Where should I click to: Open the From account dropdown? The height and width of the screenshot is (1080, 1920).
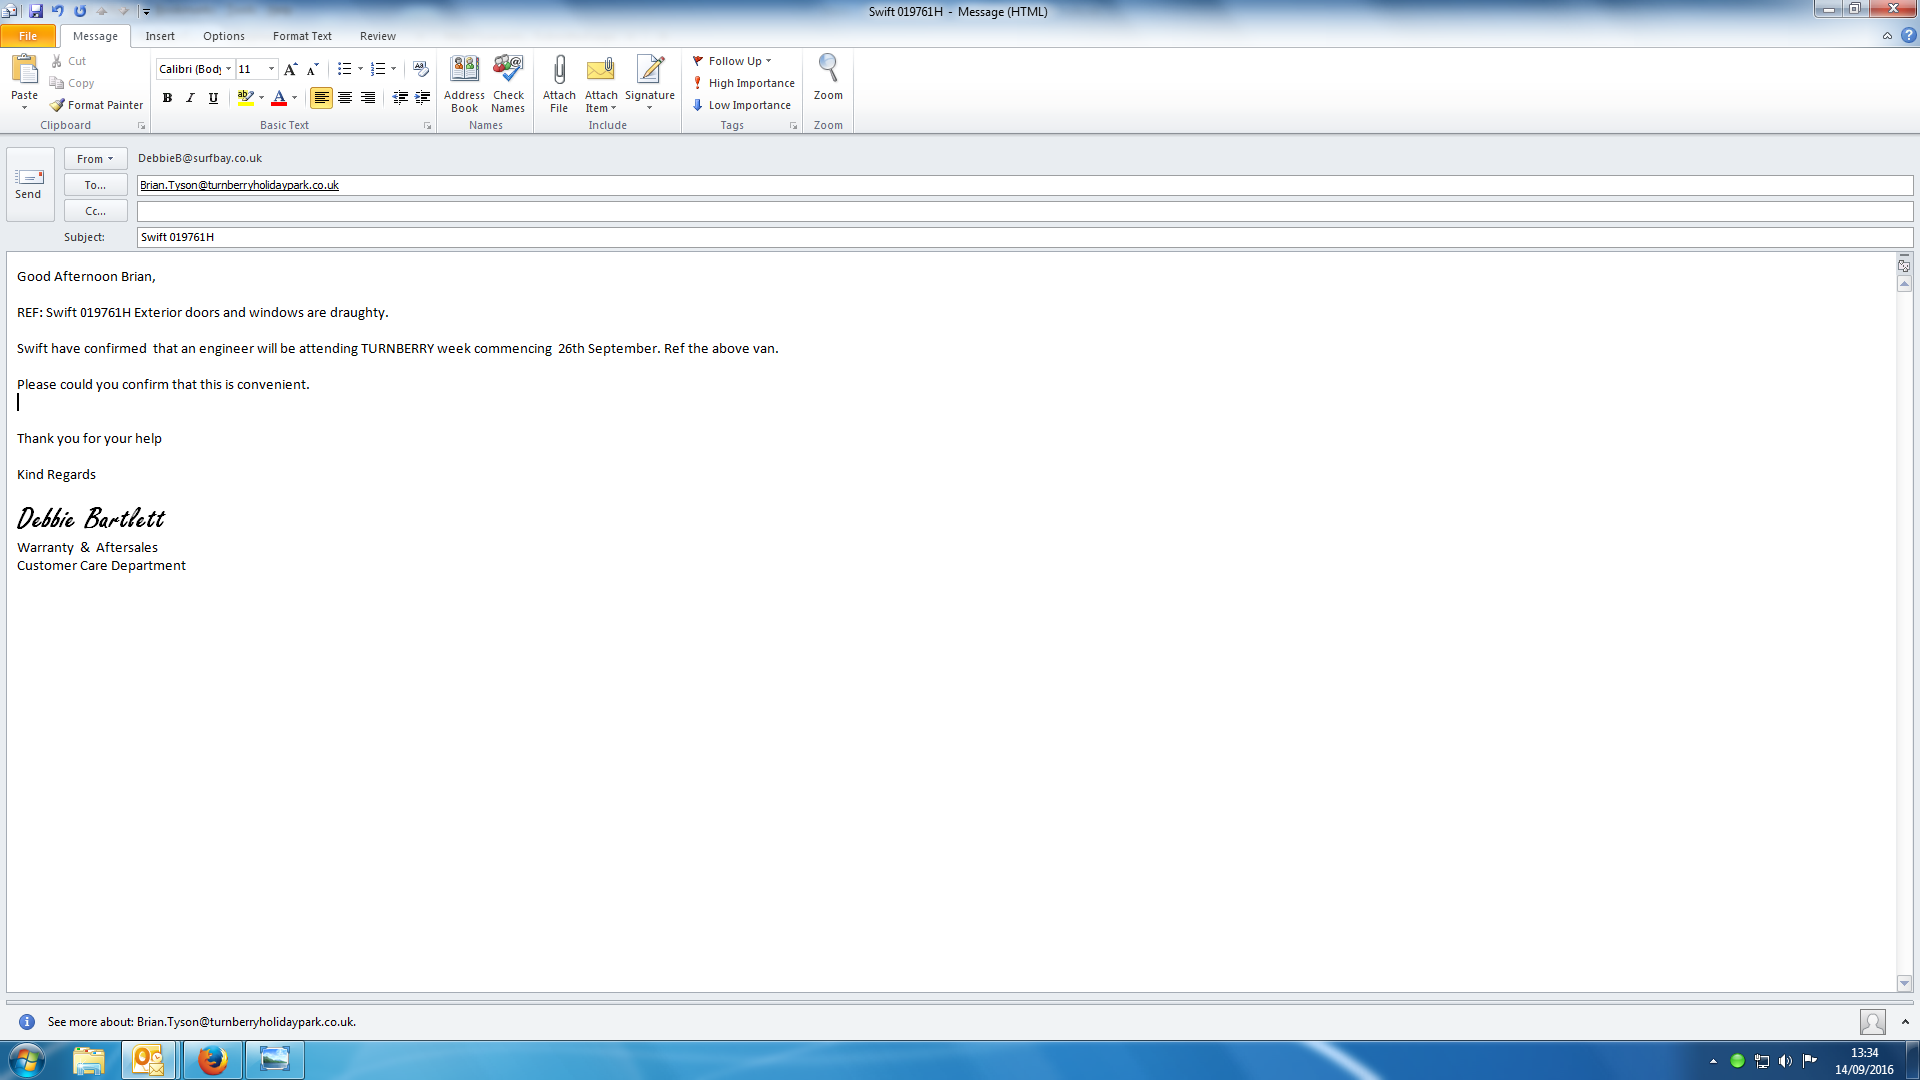pos(95,159)
